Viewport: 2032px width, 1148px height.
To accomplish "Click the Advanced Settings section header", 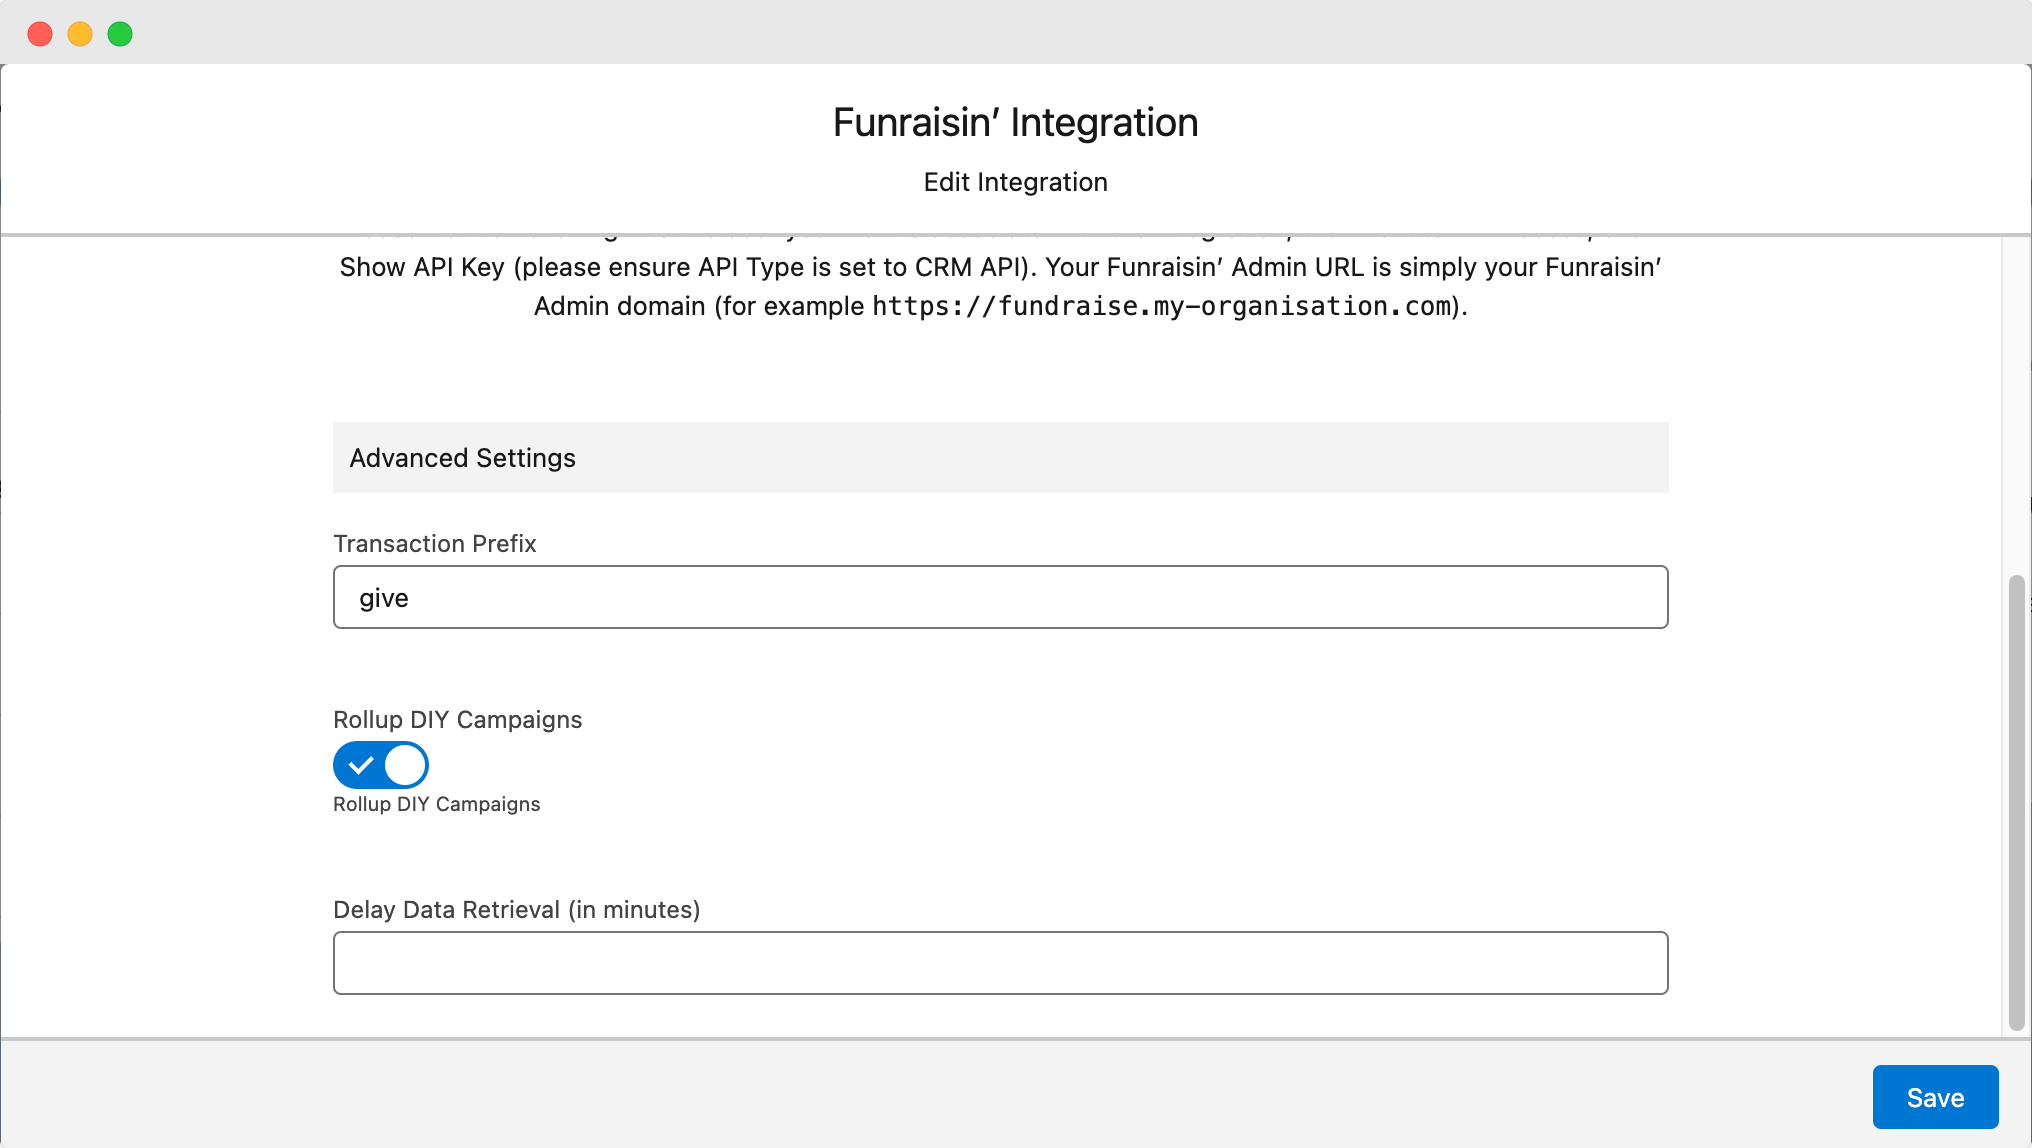I will pyautogui.click(x=463, y=458).
